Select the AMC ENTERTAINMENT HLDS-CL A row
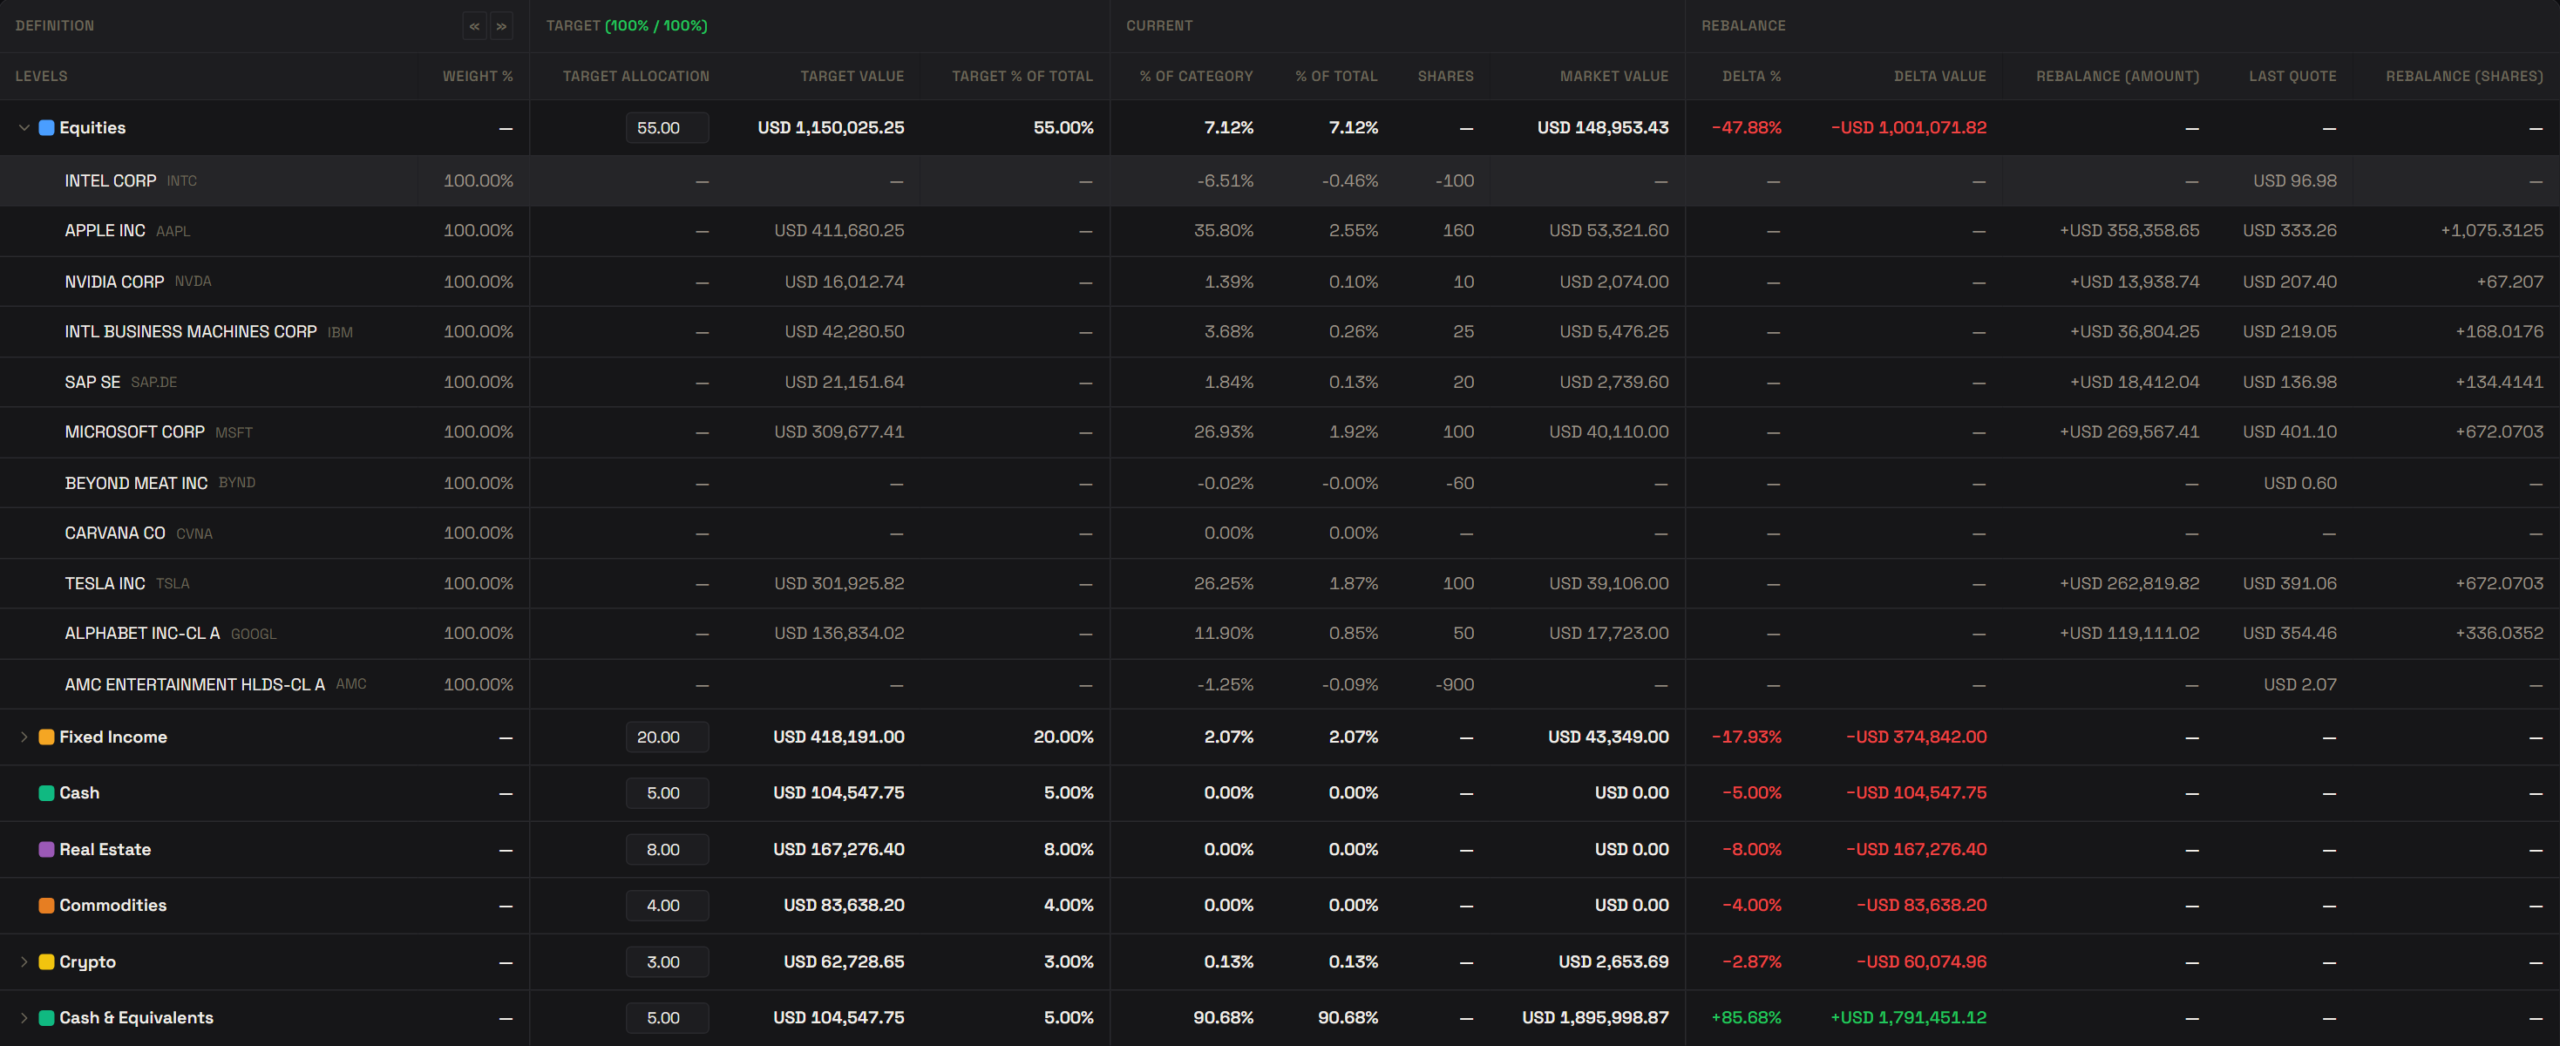This screenshot has height=1046, width=2560. 1280,684
